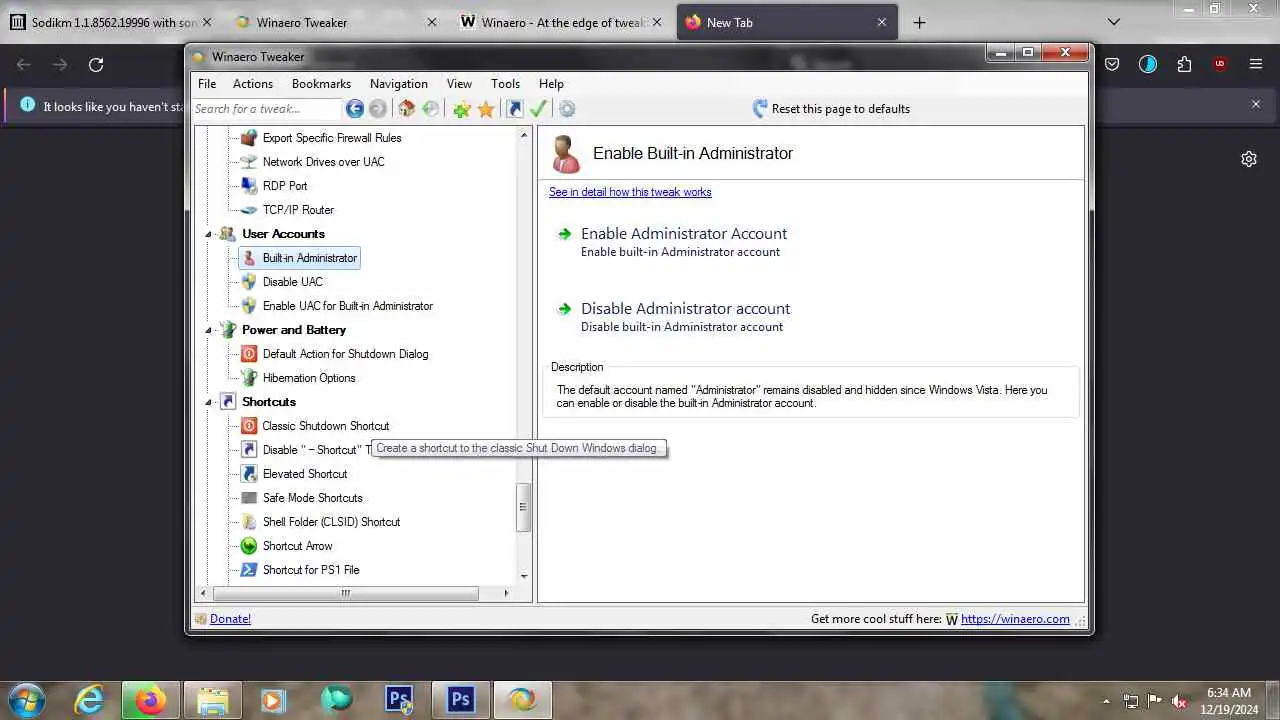Open a new browser tab with plus
This screenshot has width=1280, height=720.
919,22
